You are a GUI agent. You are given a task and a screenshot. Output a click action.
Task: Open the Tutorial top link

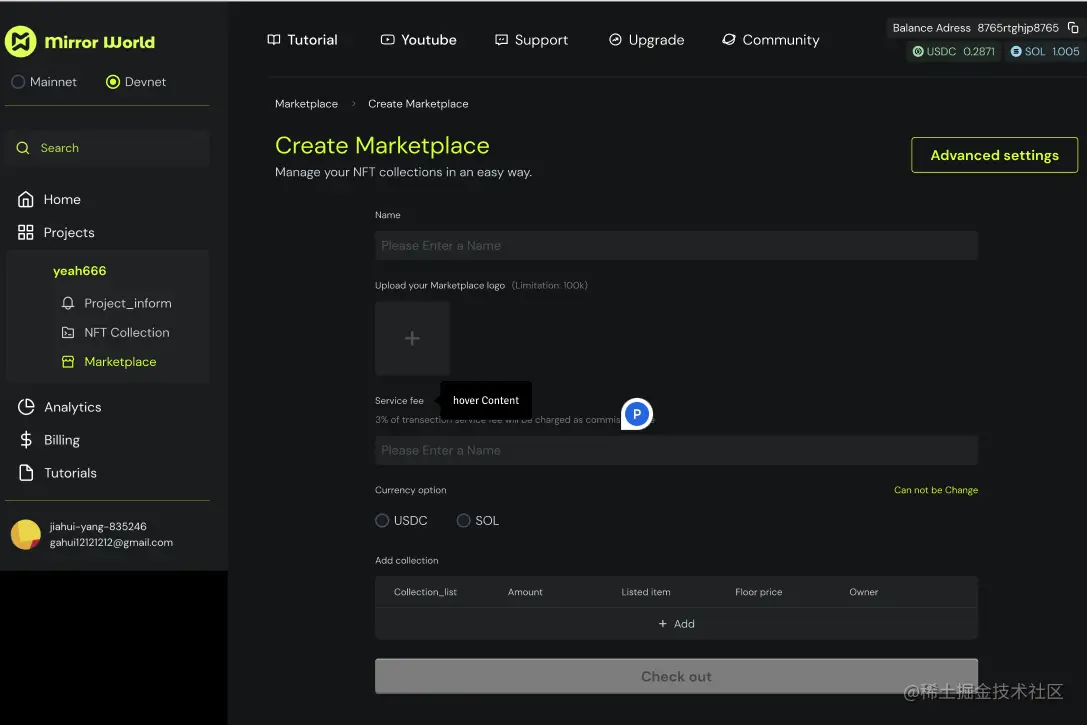(x=312, y=40)
